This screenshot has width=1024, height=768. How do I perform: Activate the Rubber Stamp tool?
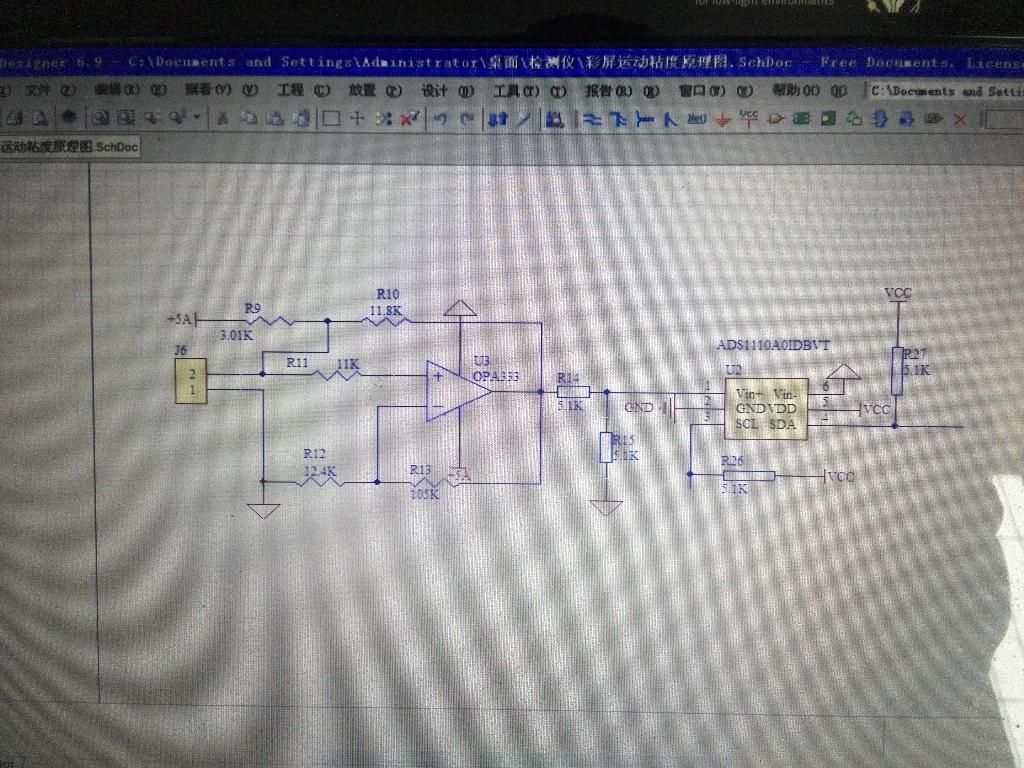301,118
